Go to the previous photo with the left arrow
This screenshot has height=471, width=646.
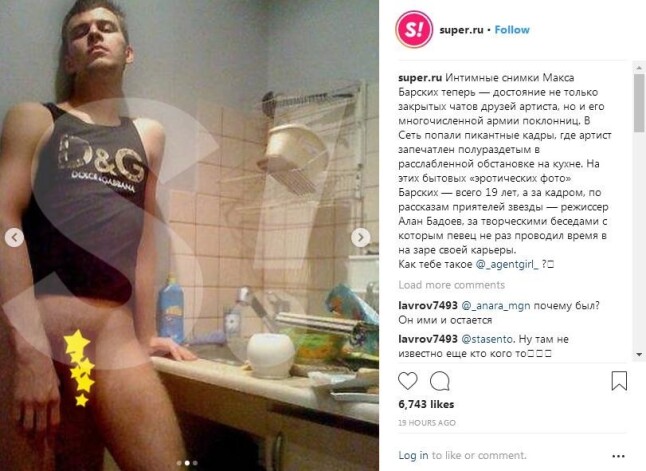(x=14, y=238)
